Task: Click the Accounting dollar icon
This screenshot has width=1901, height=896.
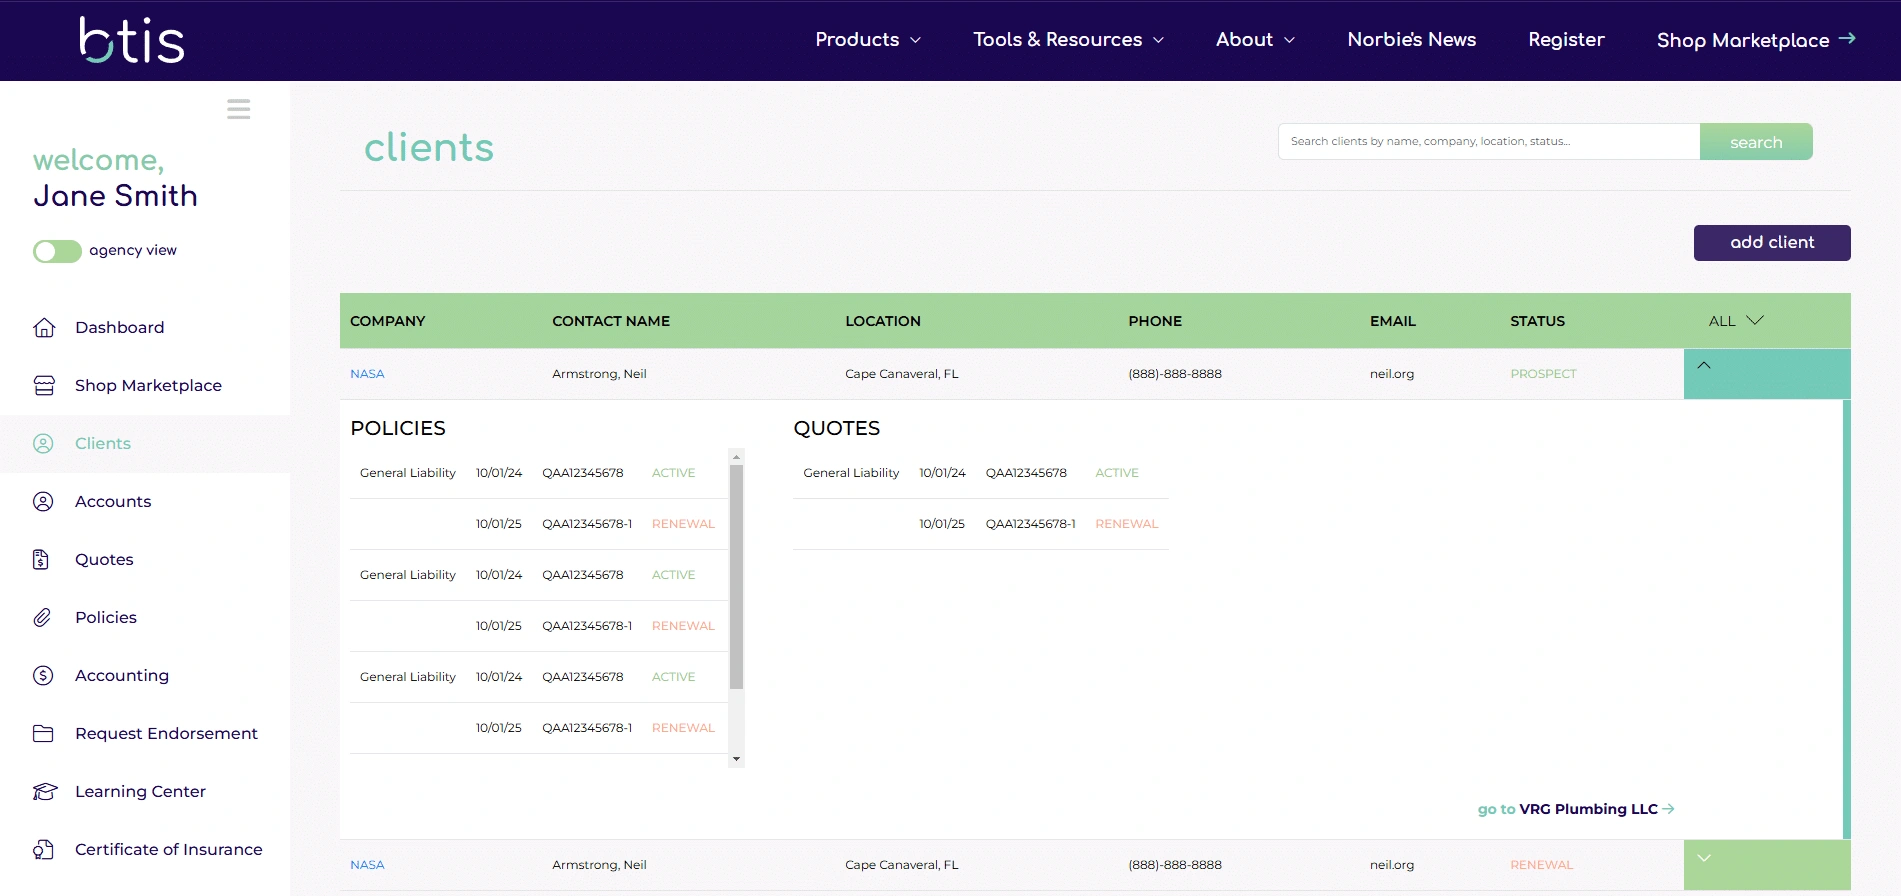Action: point(43,676)
